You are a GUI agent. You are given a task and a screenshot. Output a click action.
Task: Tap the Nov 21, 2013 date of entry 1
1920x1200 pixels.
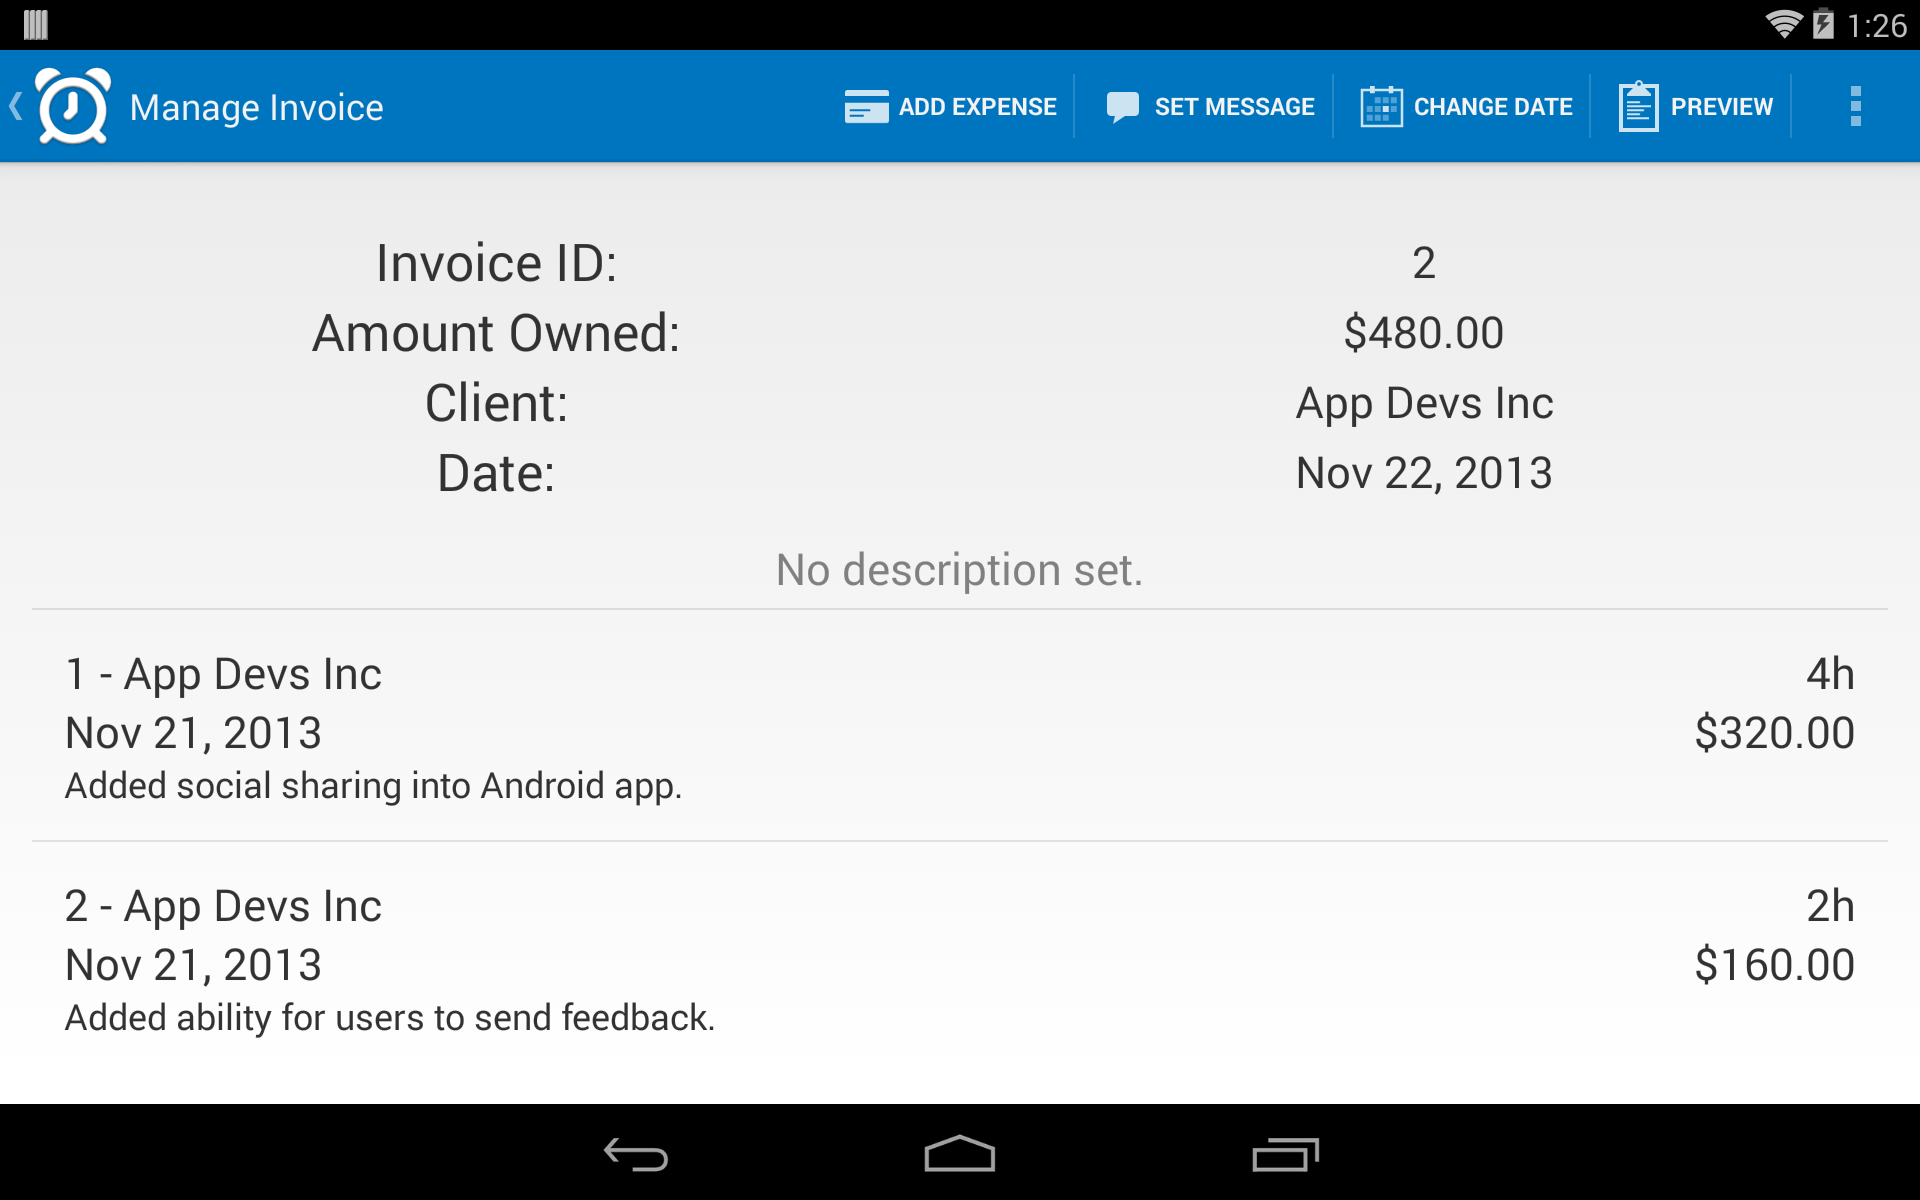point(192,732)
